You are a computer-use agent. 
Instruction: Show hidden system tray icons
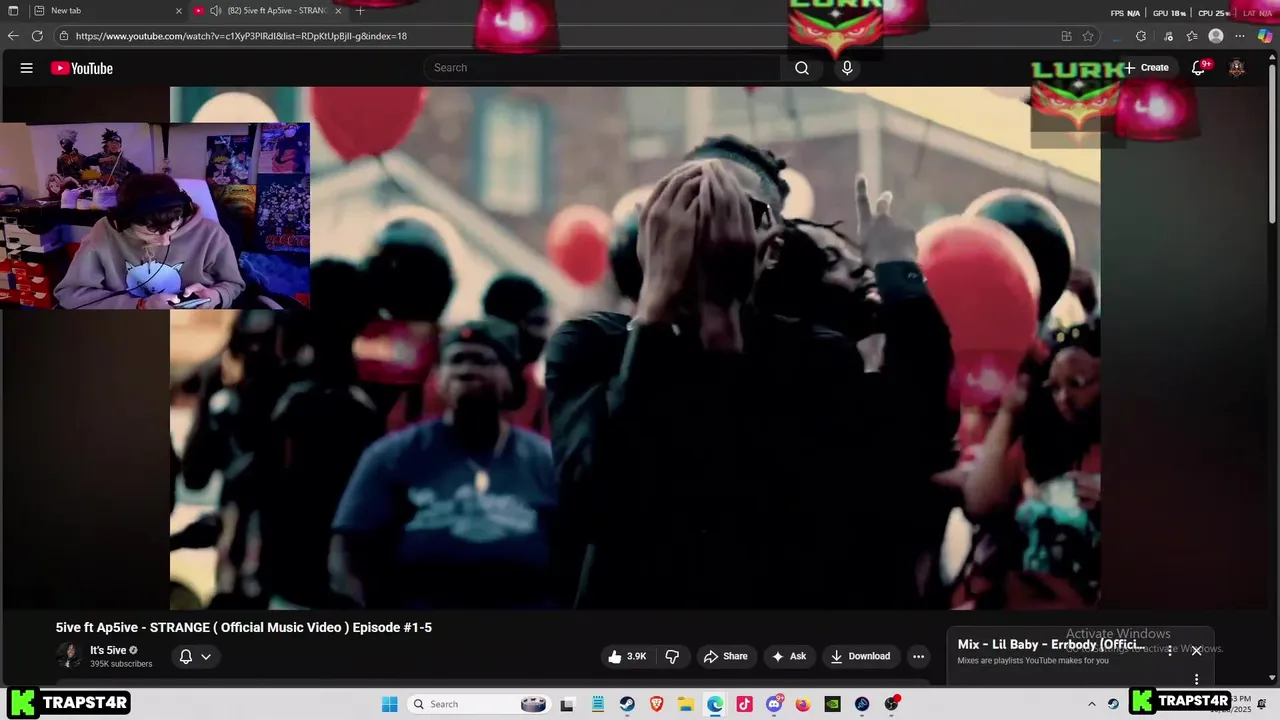[x=1092, y=704]
